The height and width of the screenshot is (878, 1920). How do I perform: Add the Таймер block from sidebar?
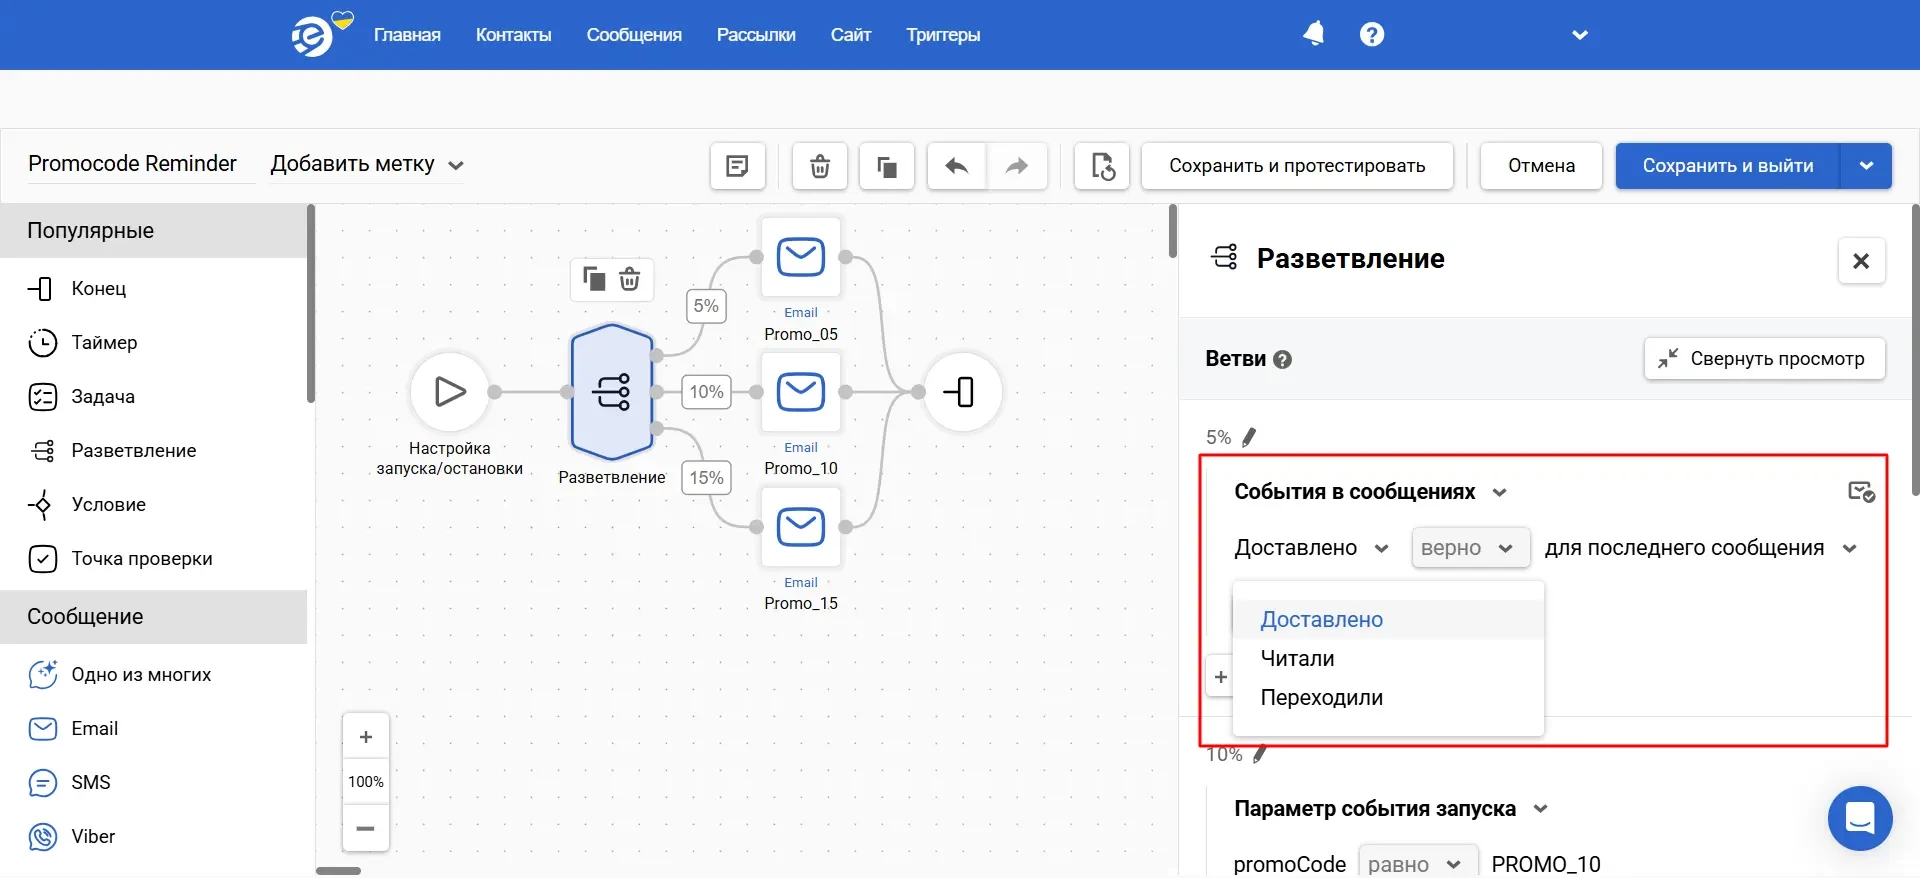pyautogui.click(x=104, y=343)
